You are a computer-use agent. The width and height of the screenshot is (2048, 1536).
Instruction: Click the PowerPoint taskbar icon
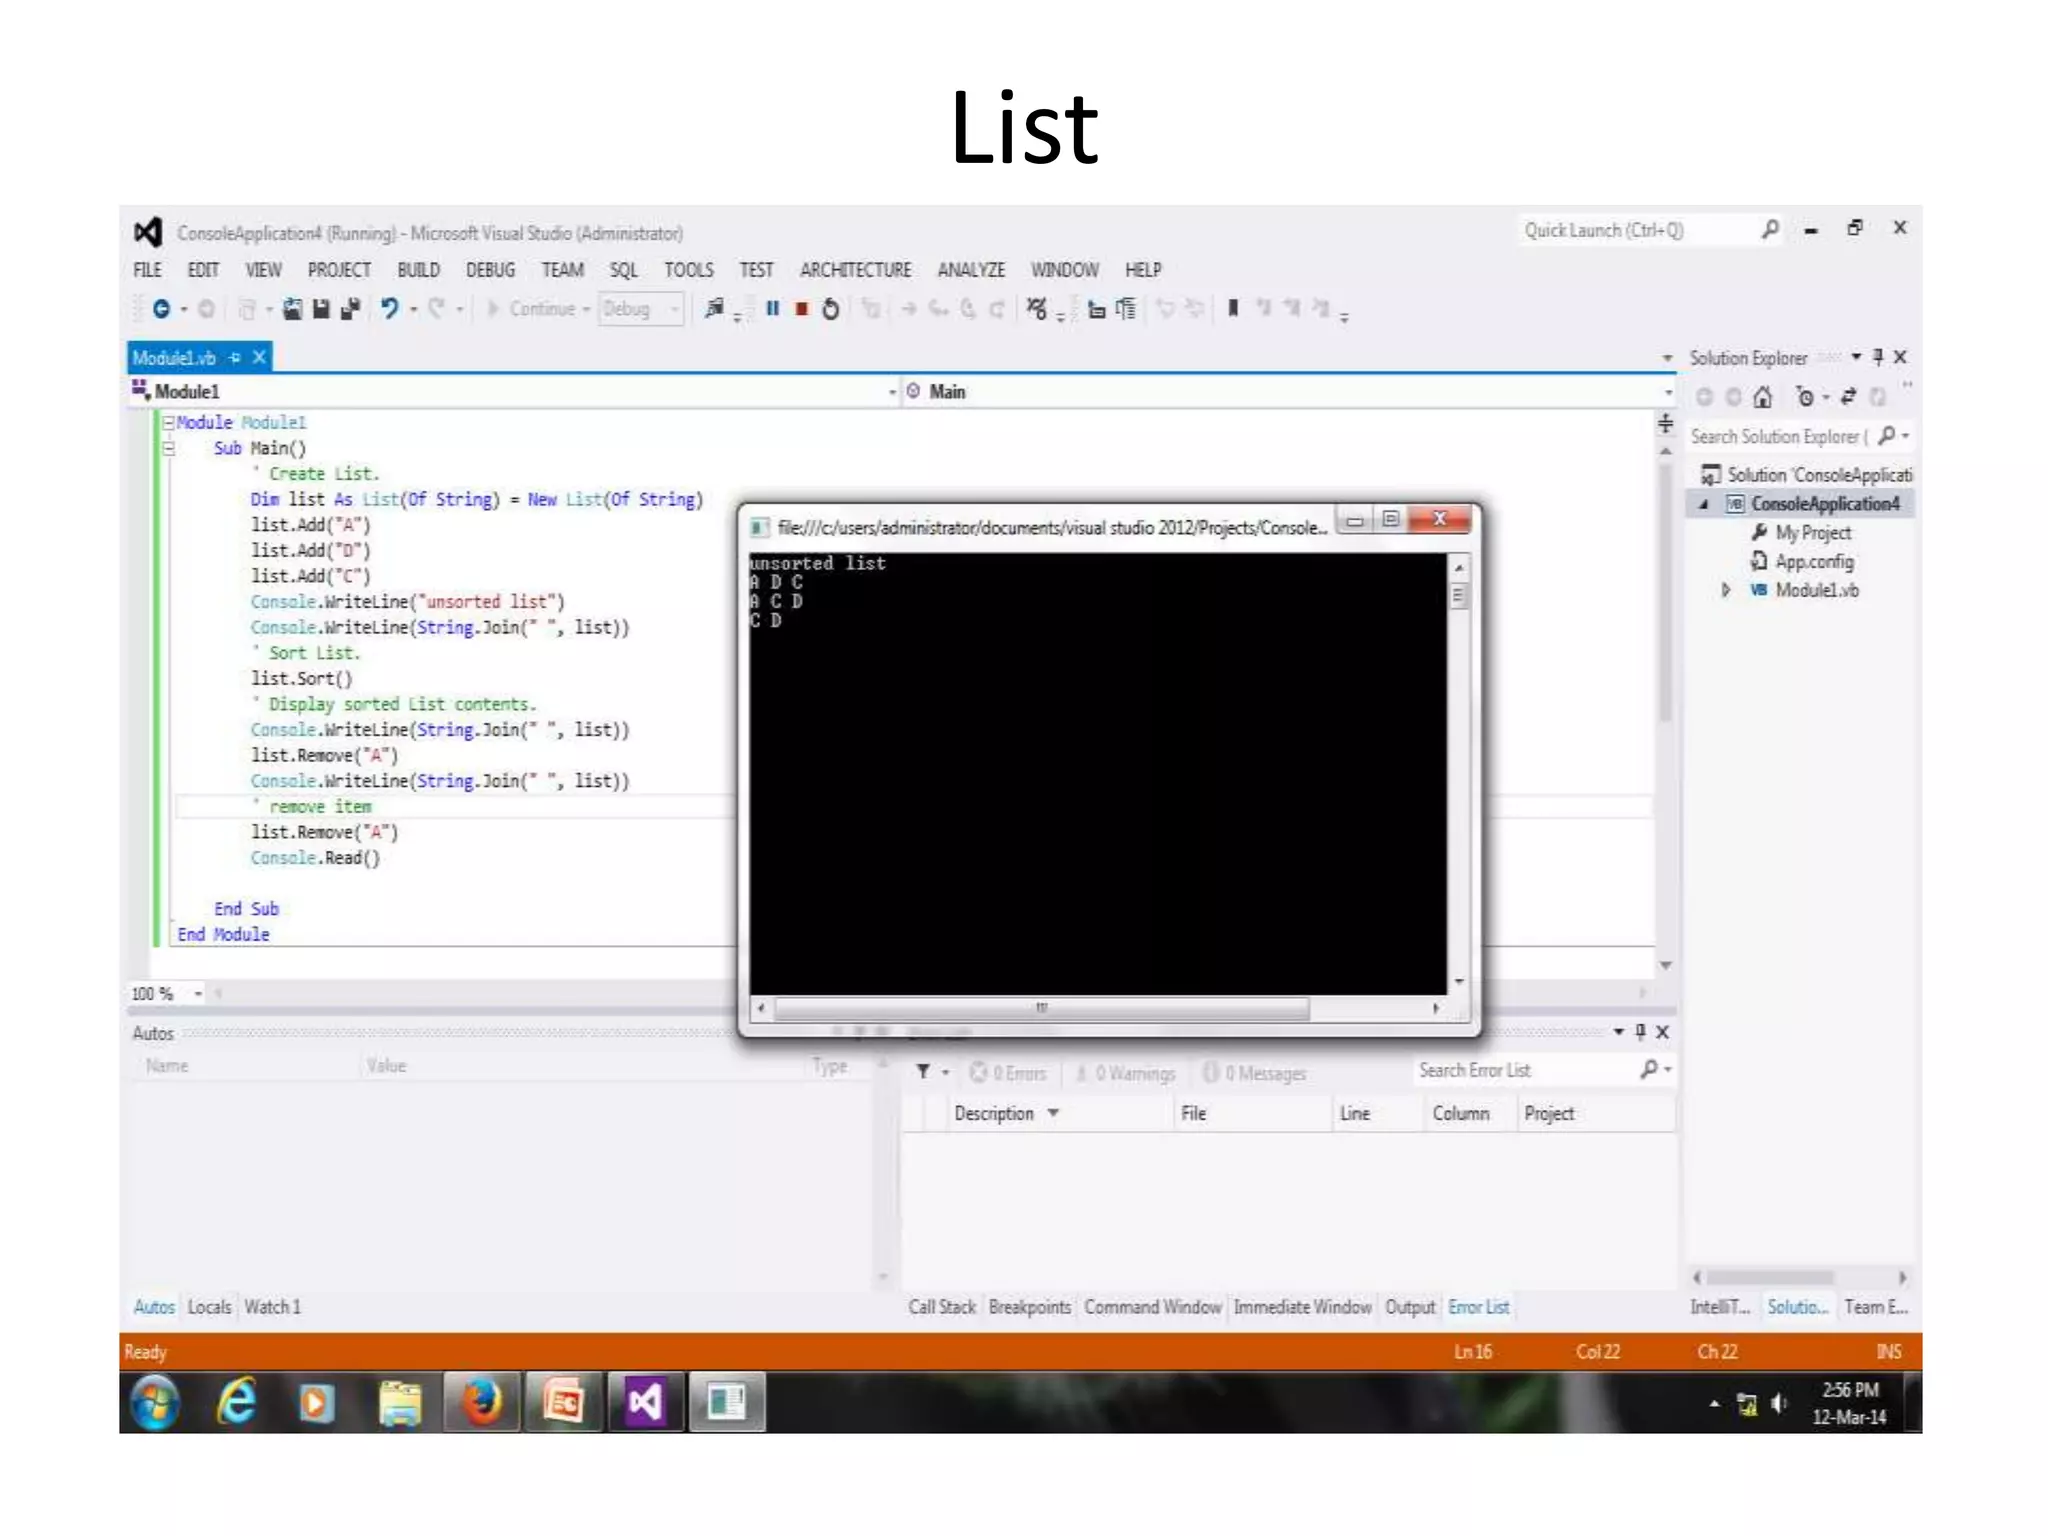563,1402
